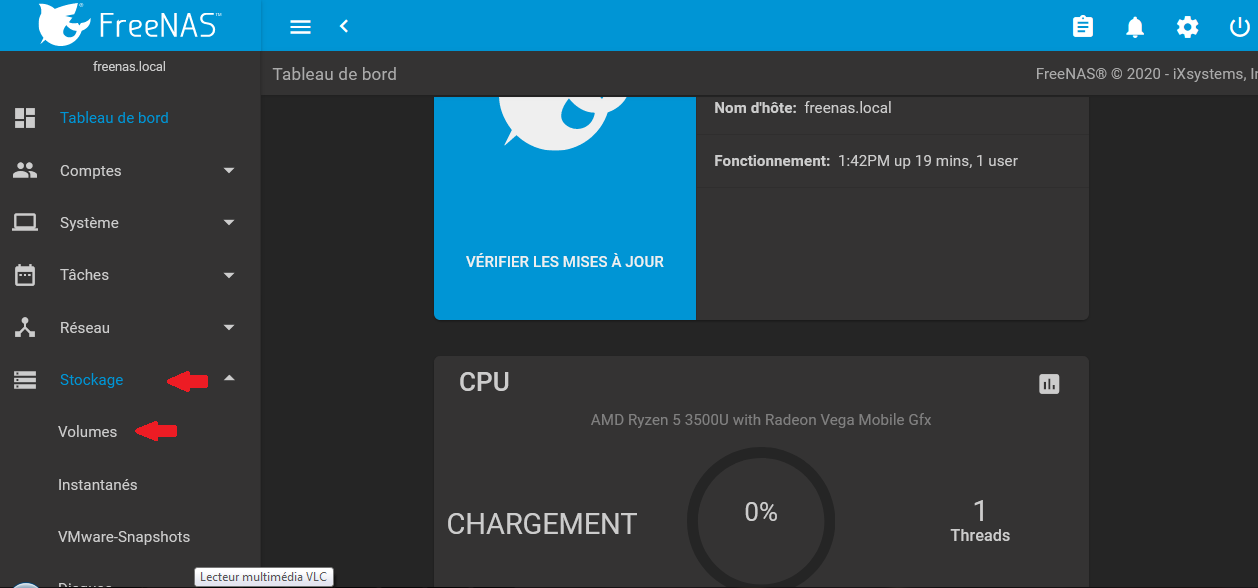Expand the Système section arrow
Screen dimensions: 1258x588
(229, 223)
